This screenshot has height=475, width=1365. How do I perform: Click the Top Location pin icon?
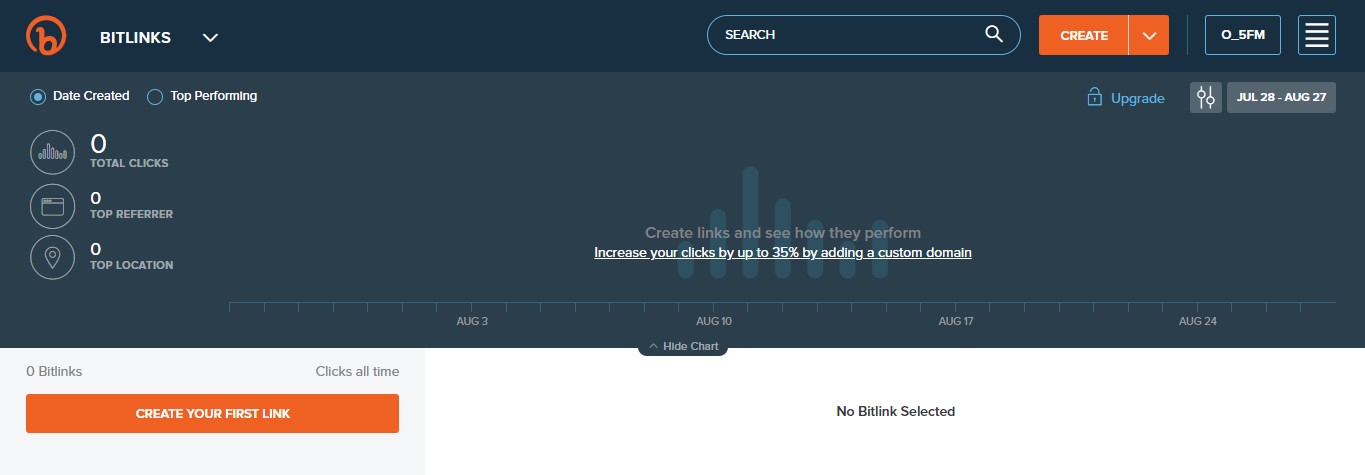point(53,258)
